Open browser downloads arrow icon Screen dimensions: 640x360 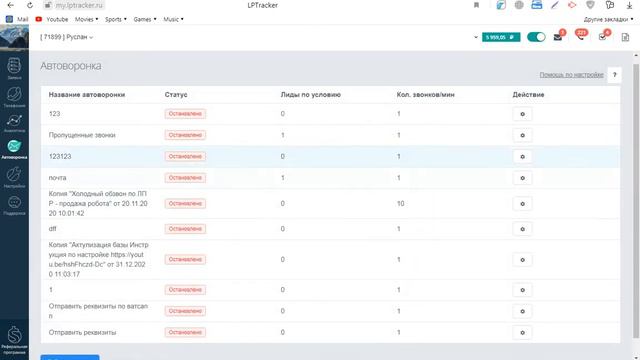pos(629,5)
